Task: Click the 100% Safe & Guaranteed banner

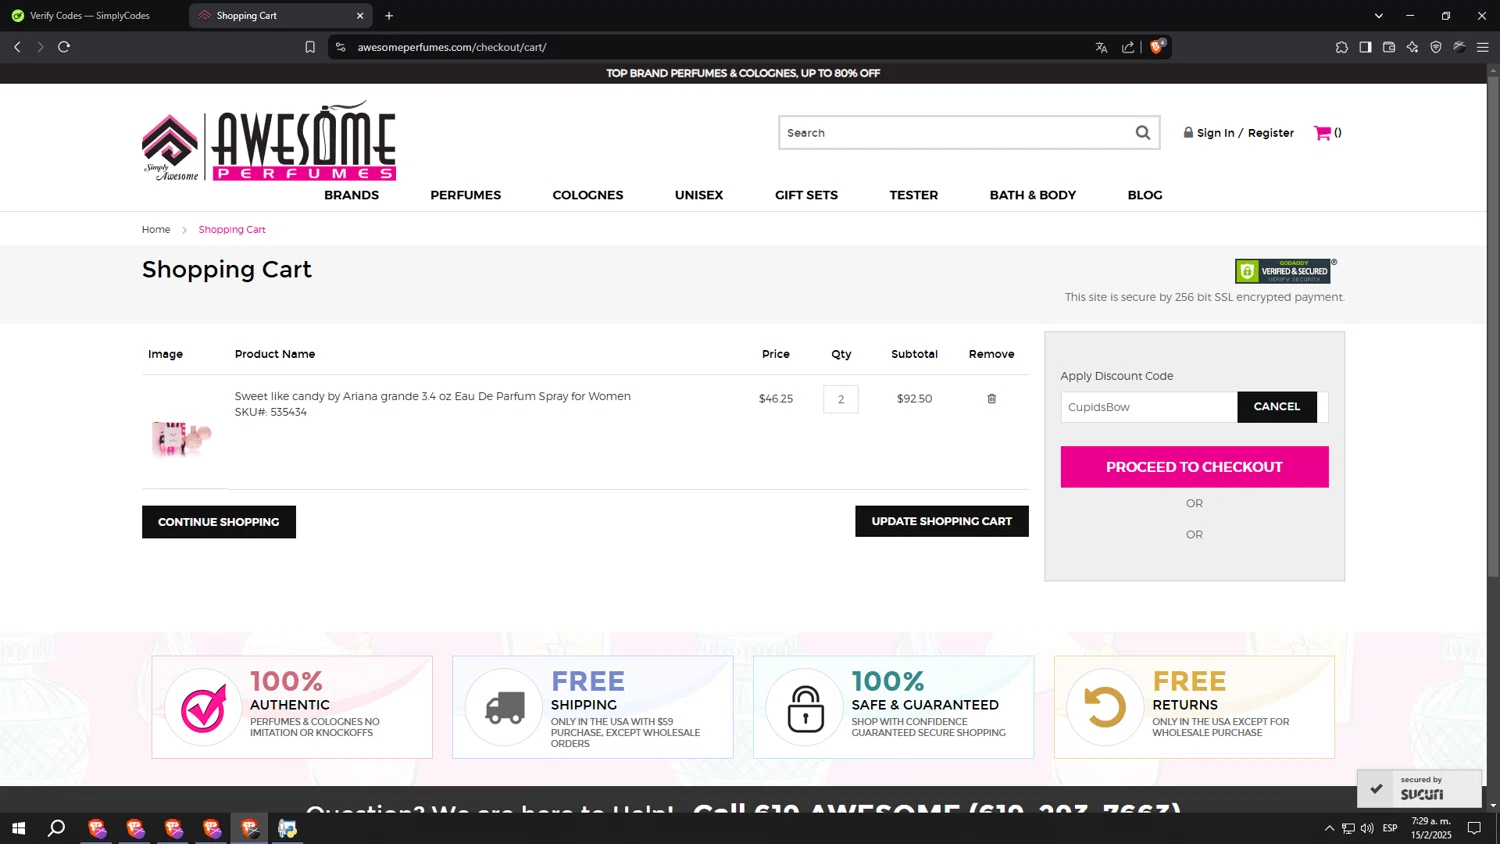Action: tap(894, 707)
